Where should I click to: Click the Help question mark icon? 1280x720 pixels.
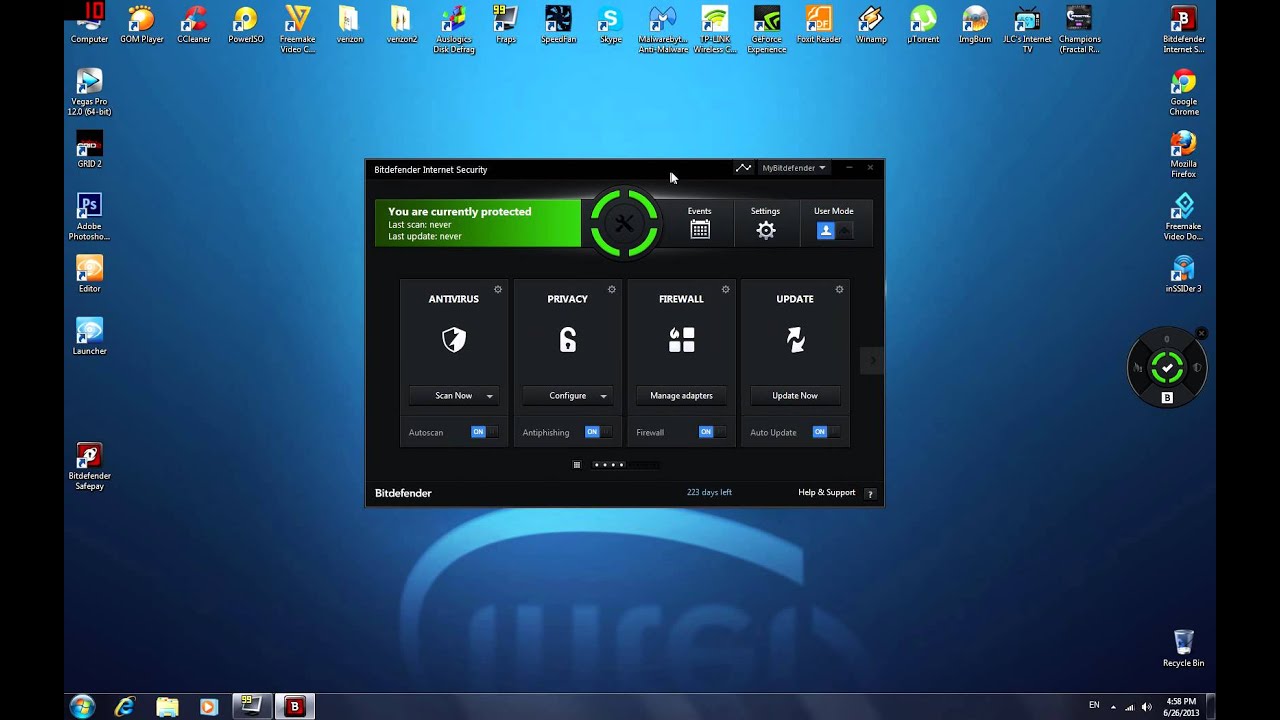tap(870, 493)
